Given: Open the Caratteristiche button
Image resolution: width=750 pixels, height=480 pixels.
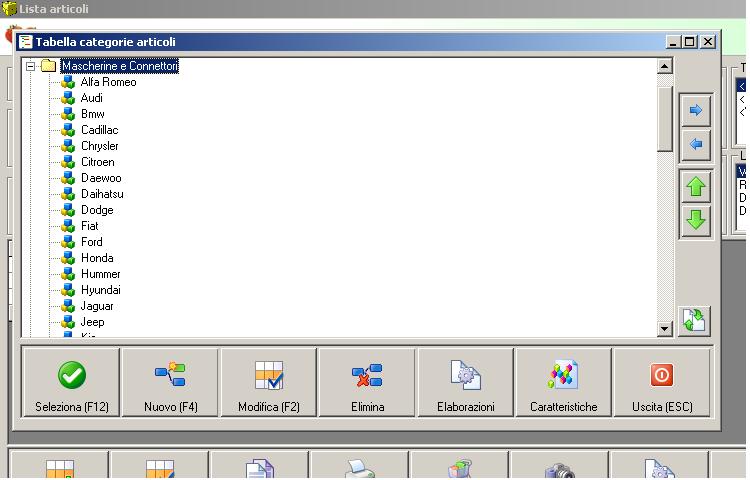Looking at the screenshot, I should 563,382.
